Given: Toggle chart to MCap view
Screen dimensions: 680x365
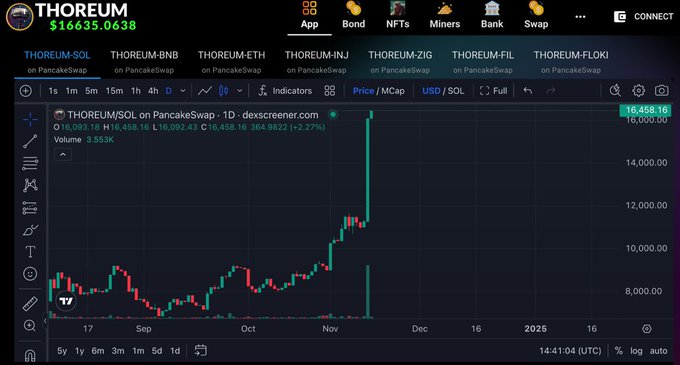Looking at the screenshot, I should tap(393, 91).
